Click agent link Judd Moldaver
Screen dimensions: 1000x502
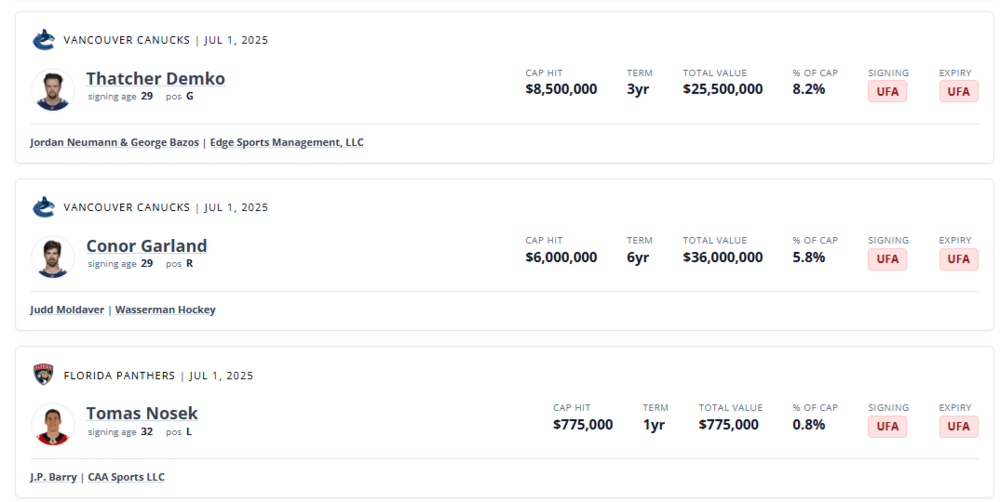67,310
